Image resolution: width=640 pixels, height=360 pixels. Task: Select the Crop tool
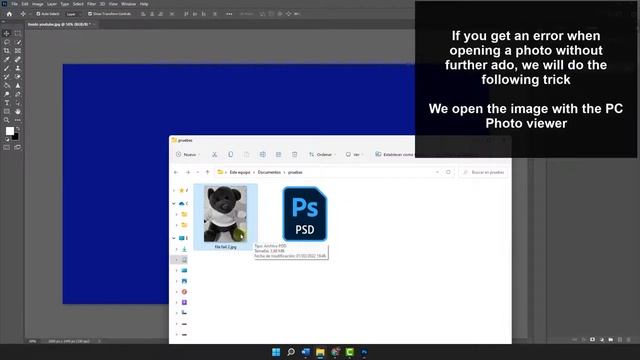point(7,51)
